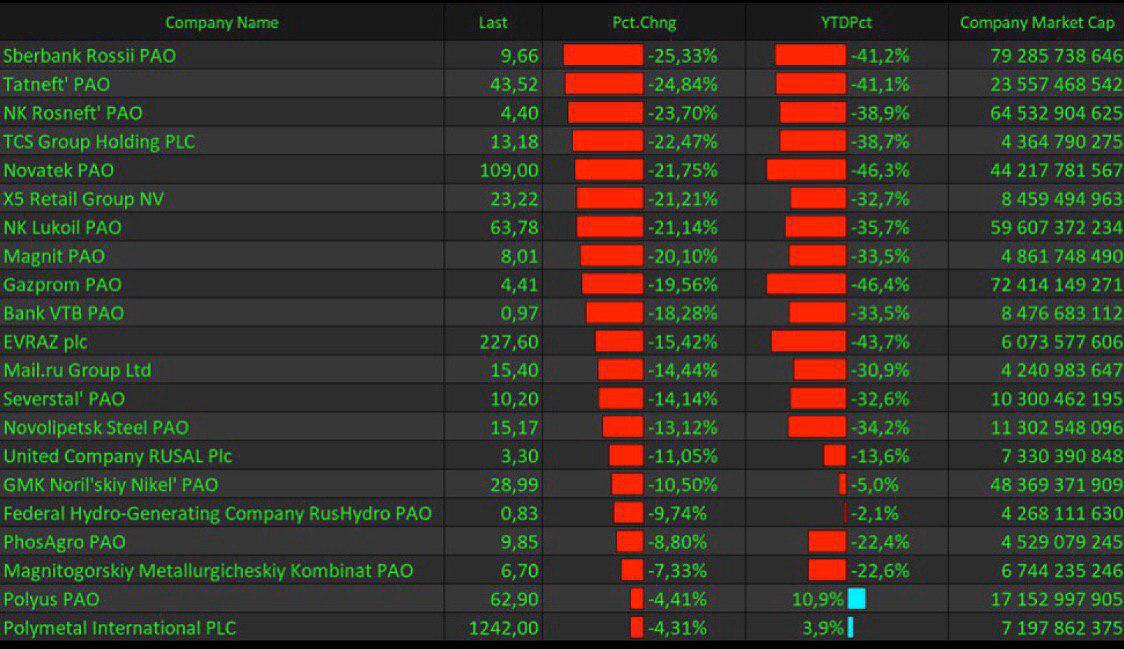Select NK Rosneft' PAO company name
The width and height of the screenshot is (1124, 649).
73,113
